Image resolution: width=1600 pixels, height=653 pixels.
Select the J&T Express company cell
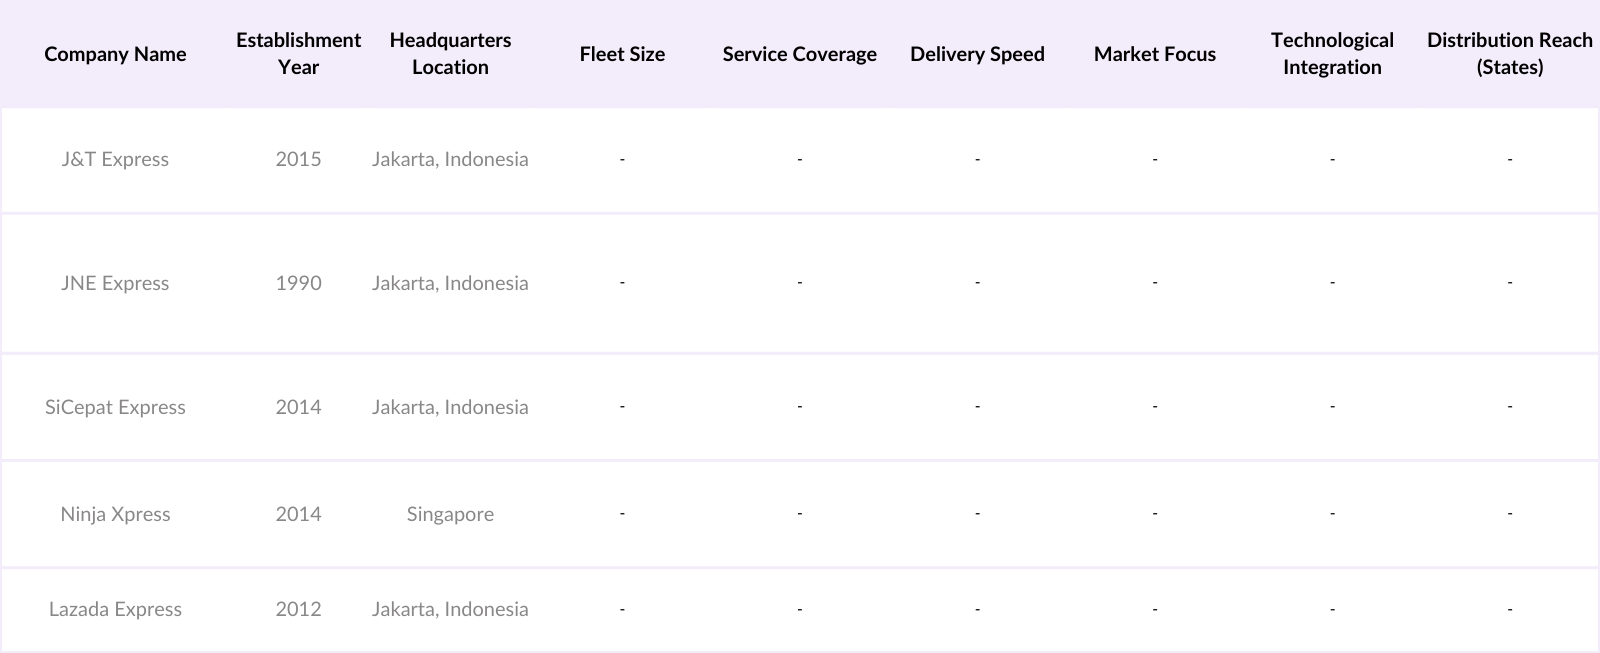[115, 159]
